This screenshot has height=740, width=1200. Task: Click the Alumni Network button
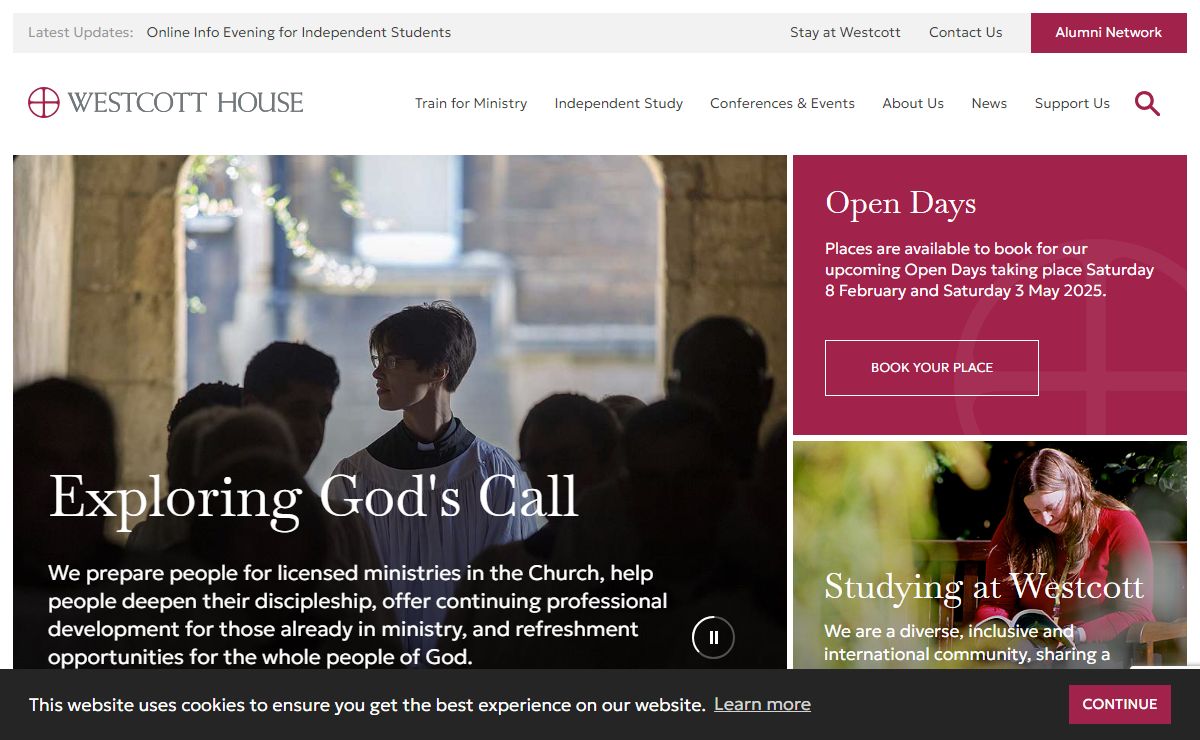click(x=1109, y=32)
